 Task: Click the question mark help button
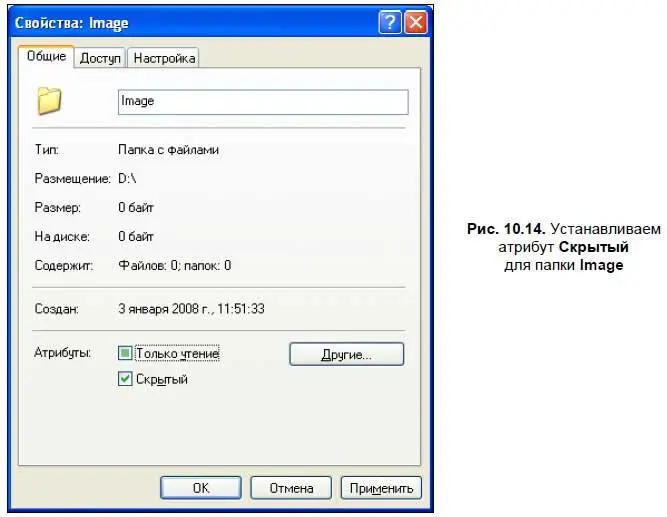tap(390, 22)
